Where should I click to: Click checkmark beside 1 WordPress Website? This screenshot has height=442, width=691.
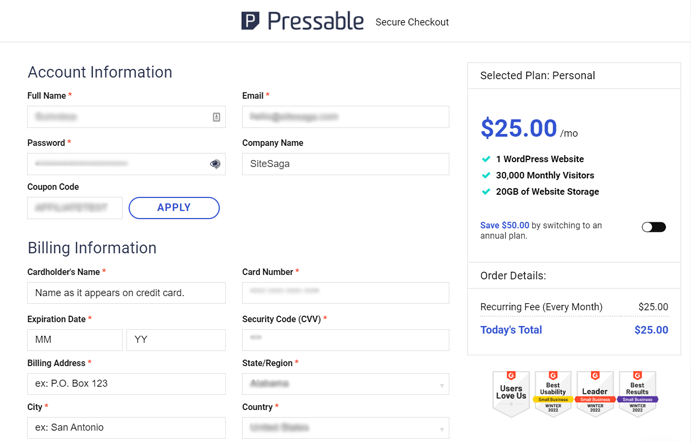486,159
